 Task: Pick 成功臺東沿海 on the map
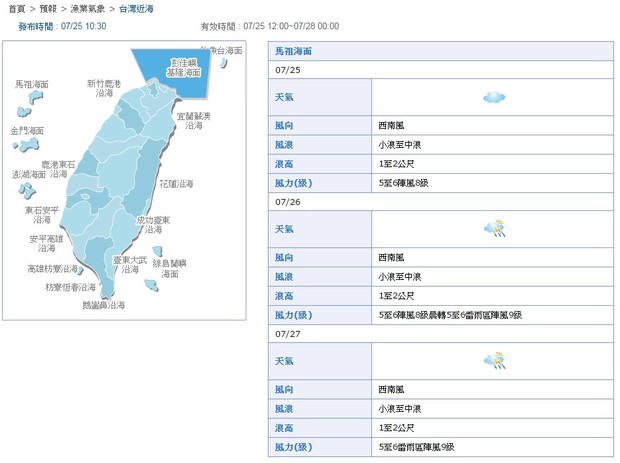point(153,224)
